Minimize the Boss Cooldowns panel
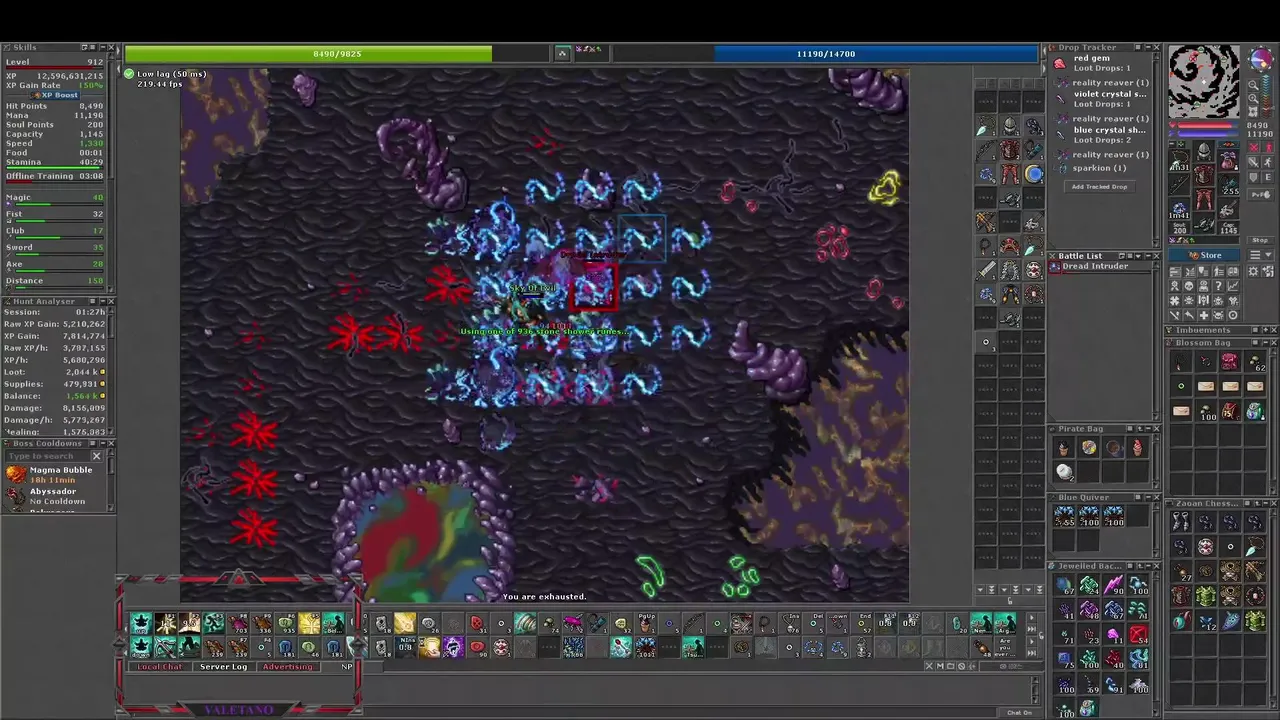Image resolution: width=1280 pixels, height=720 pixels. (x=103, y=443)
